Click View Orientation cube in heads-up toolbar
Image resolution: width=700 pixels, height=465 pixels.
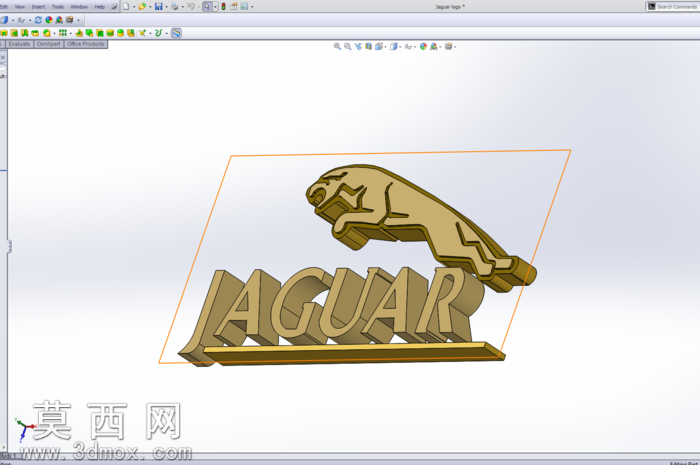[x=379, y=46]
